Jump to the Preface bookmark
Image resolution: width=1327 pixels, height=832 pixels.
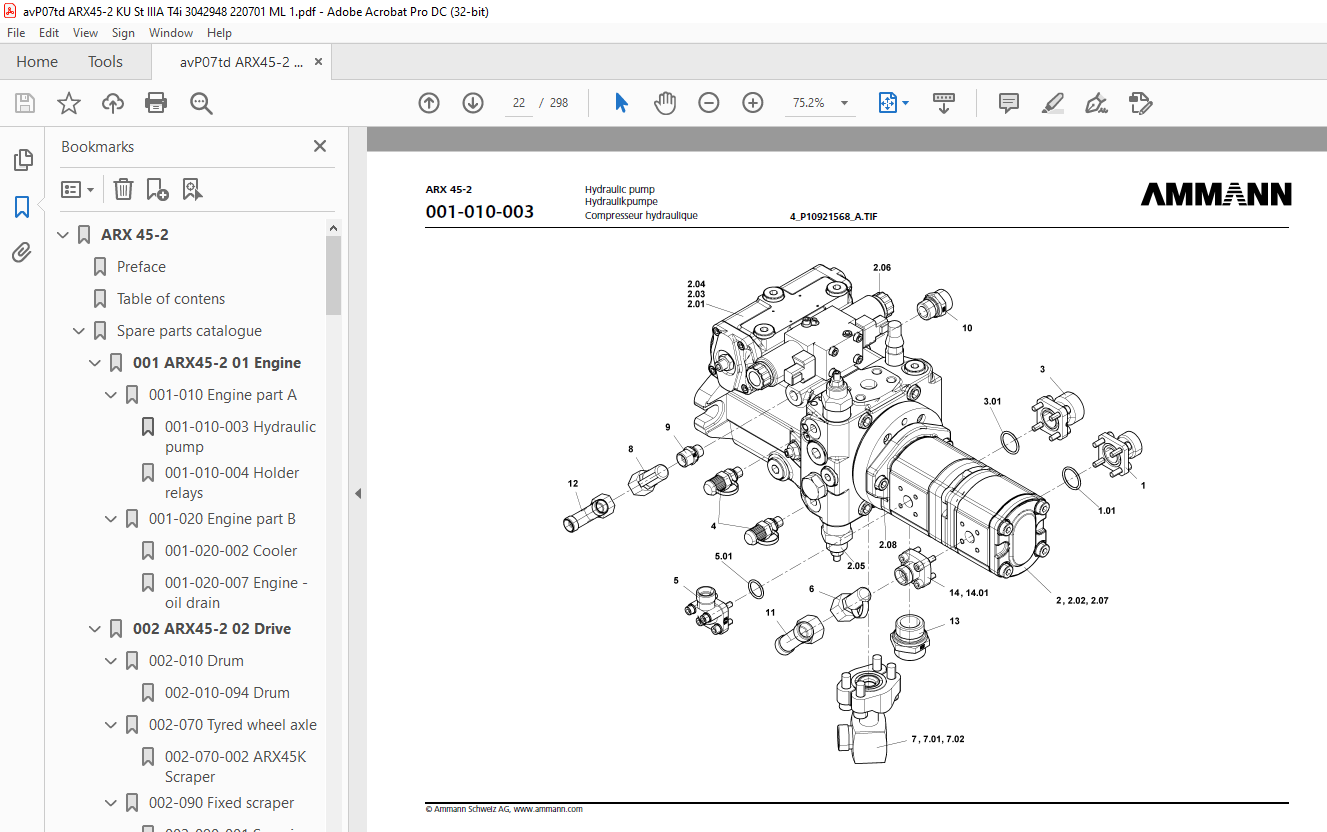pos(141,267)
